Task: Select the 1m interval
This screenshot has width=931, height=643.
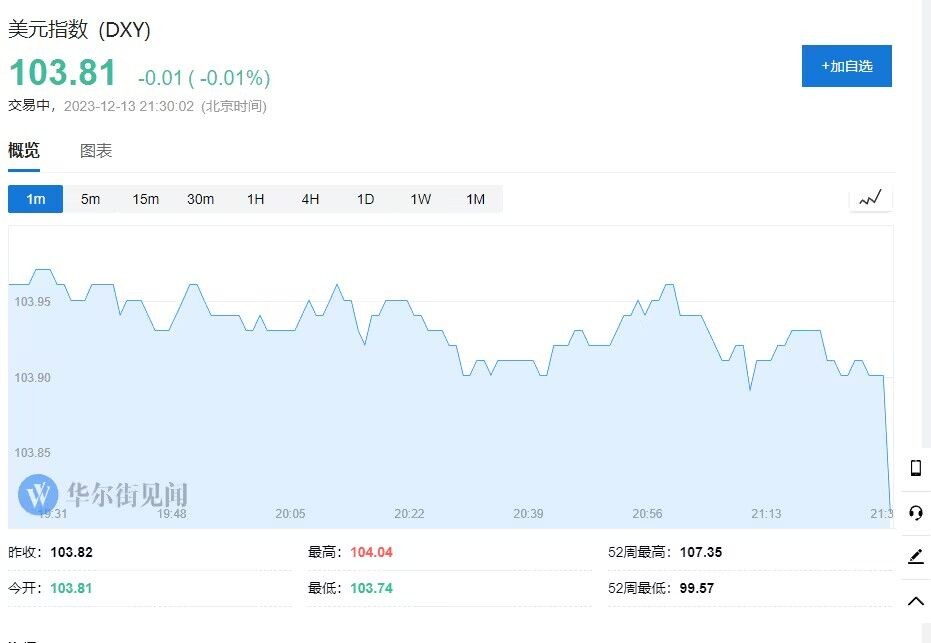Action: 36,199
